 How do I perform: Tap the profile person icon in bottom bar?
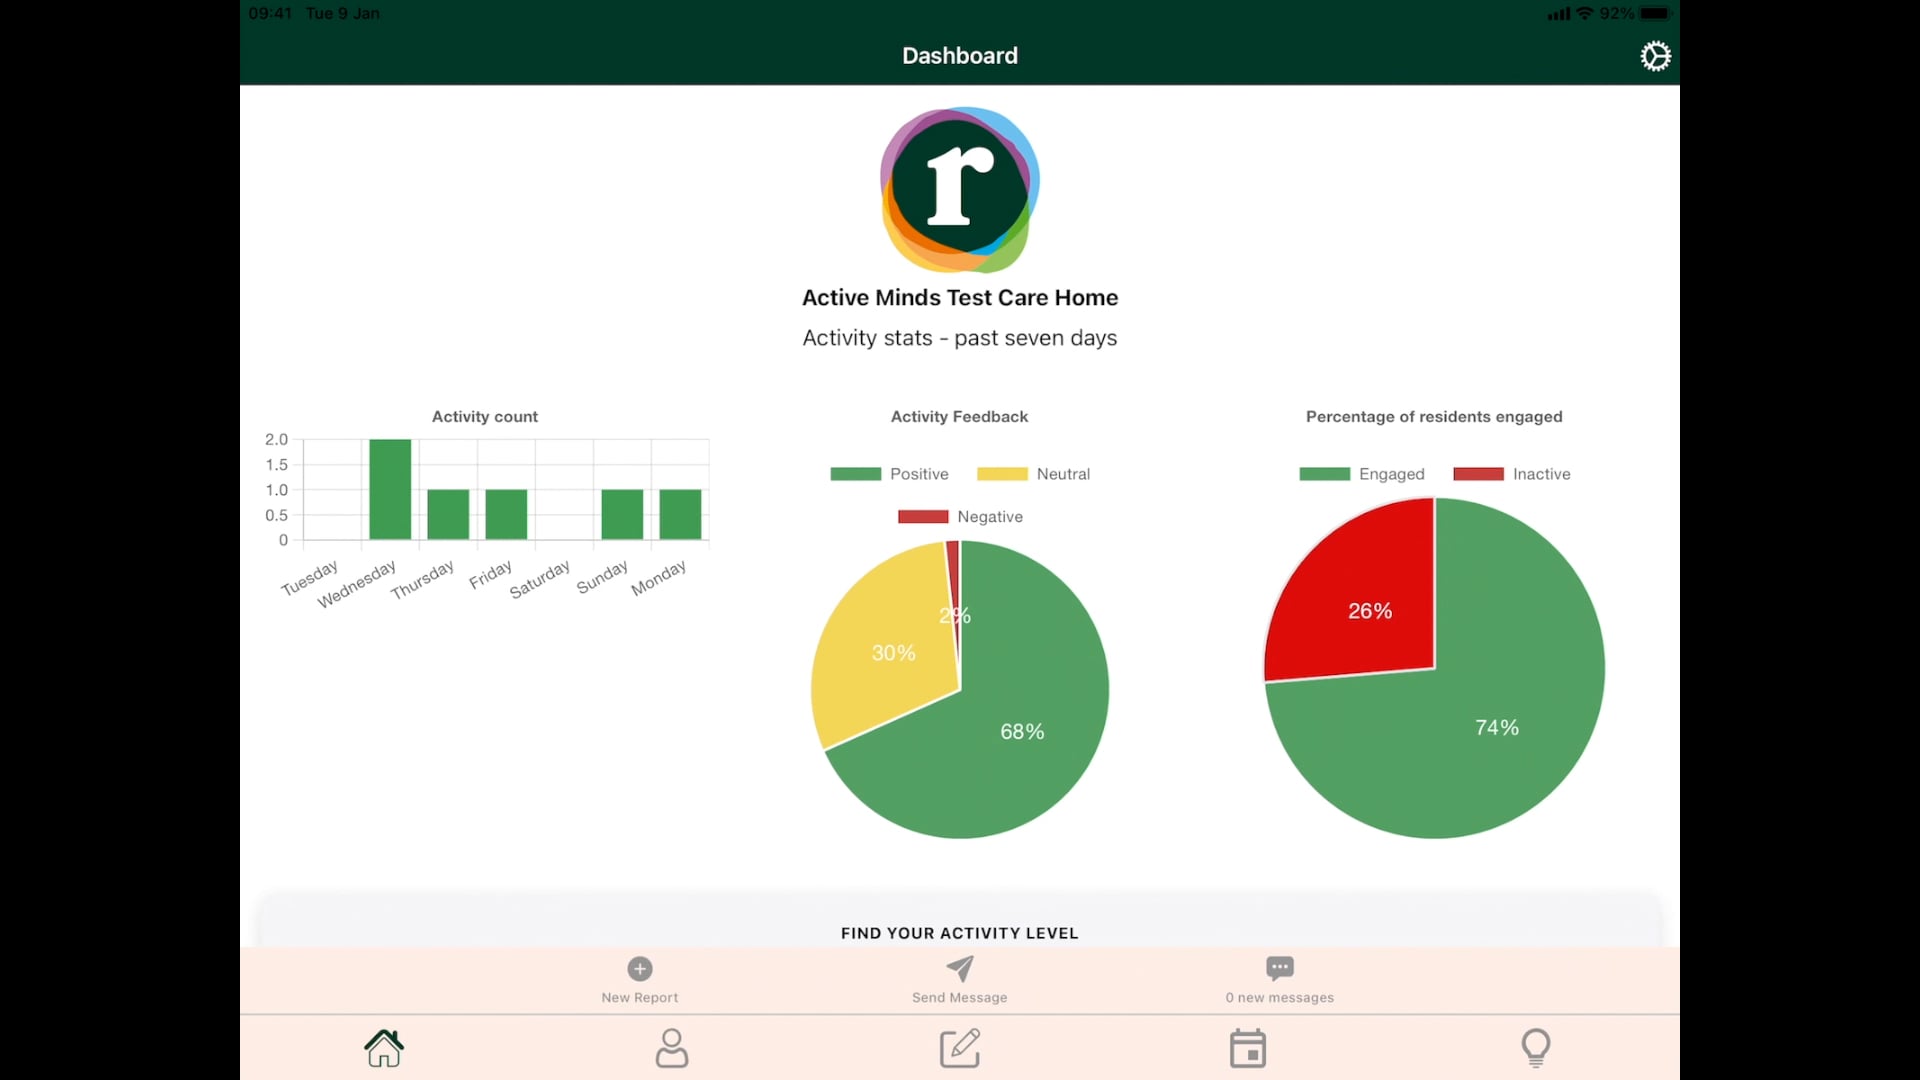tap(672, 1048)
